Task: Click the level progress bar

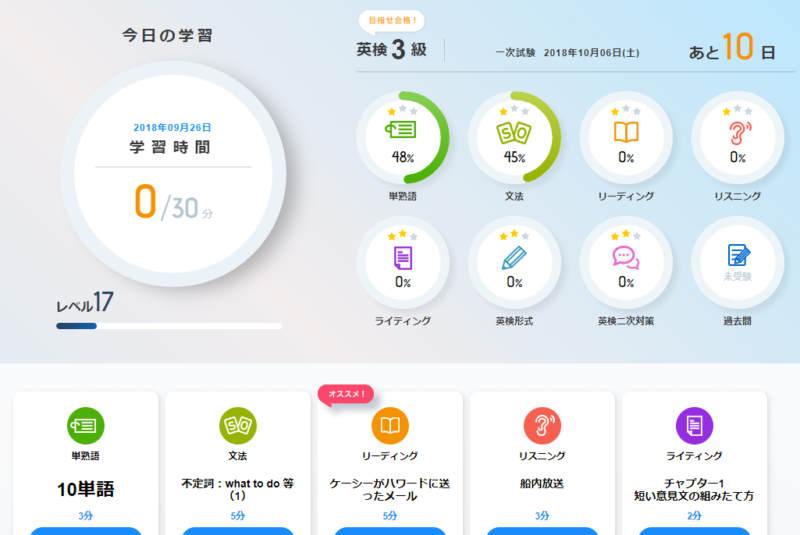Action: coord(169,326)
